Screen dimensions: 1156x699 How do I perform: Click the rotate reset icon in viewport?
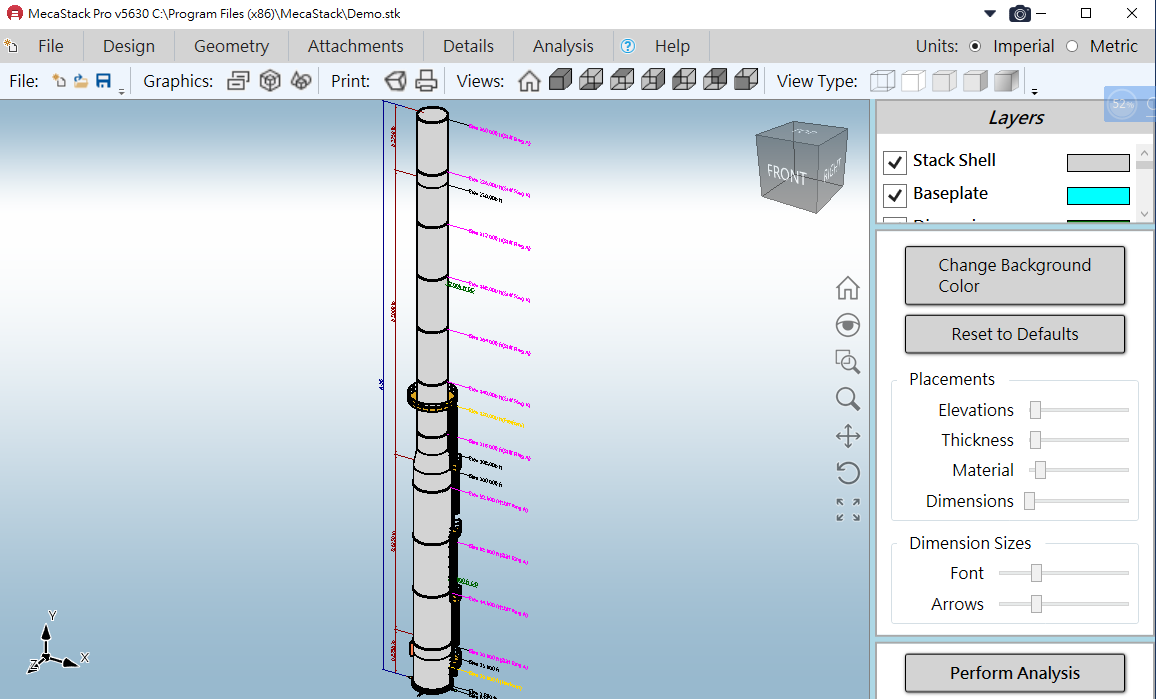point(847,473)
